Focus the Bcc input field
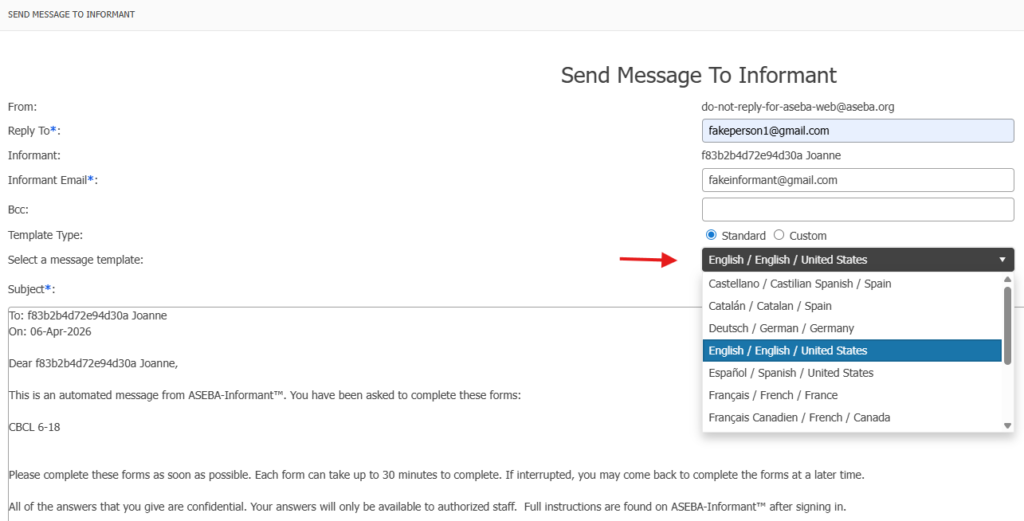Image resolution: width=1024 pixels, height=521 pixels. [x=858, y=209]
